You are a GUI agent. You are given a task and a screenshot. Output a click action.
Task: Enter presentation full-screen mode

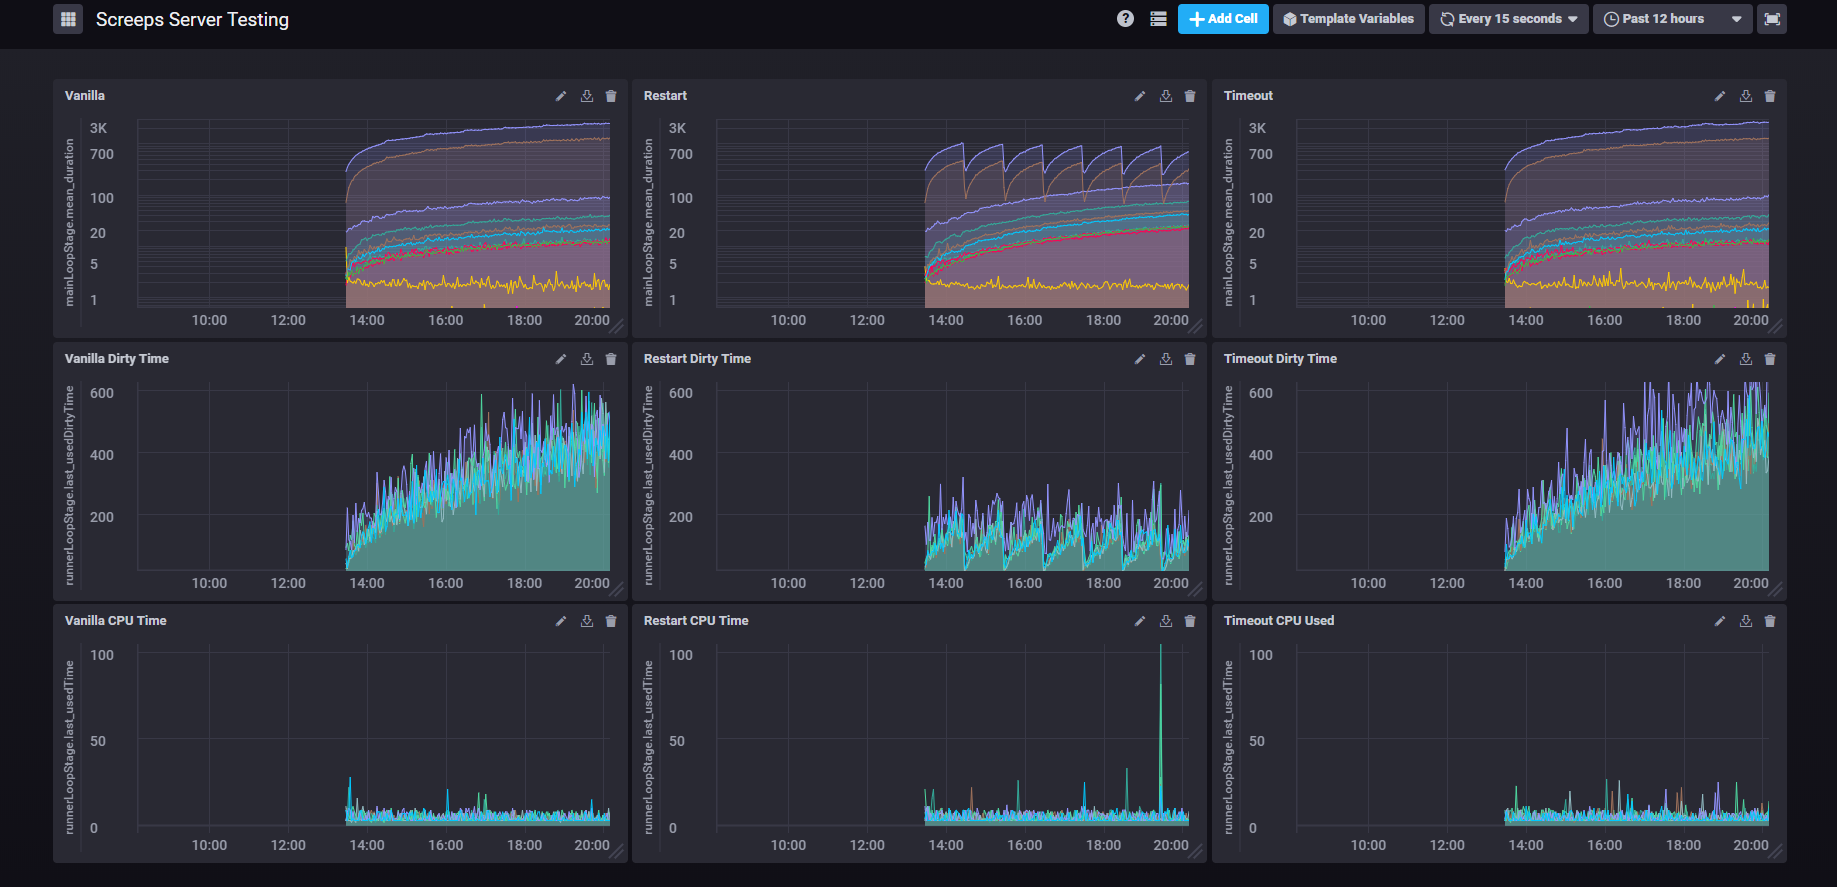[x=1772, y=19]
